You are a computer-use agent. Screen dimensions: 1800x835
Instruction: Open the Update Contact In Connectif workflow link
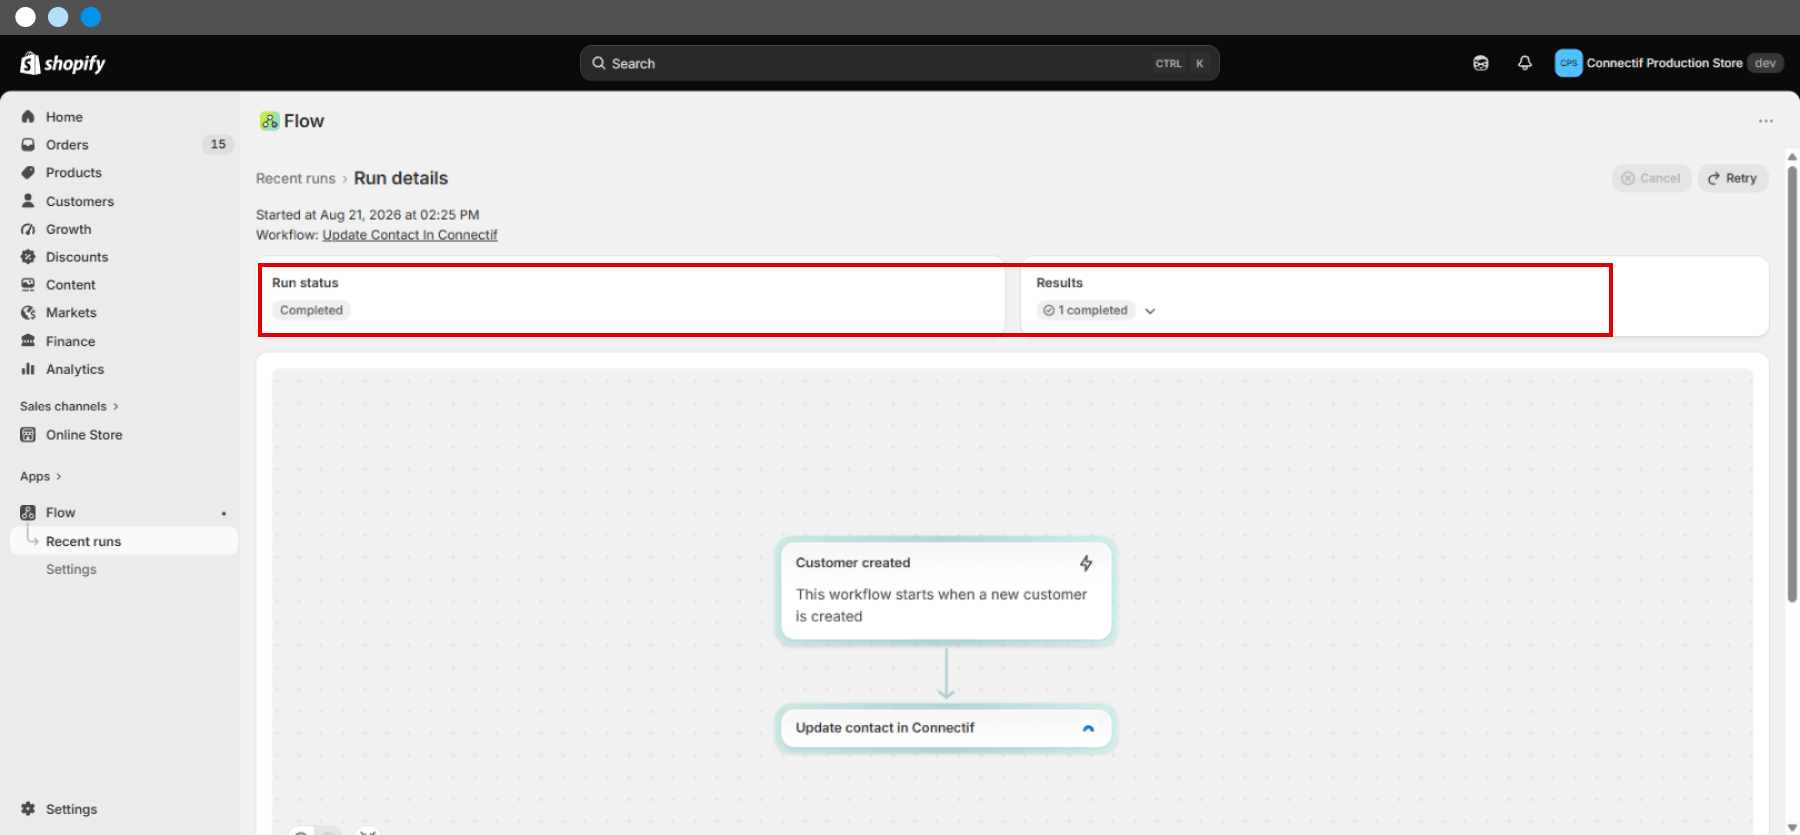click(410, 235)
